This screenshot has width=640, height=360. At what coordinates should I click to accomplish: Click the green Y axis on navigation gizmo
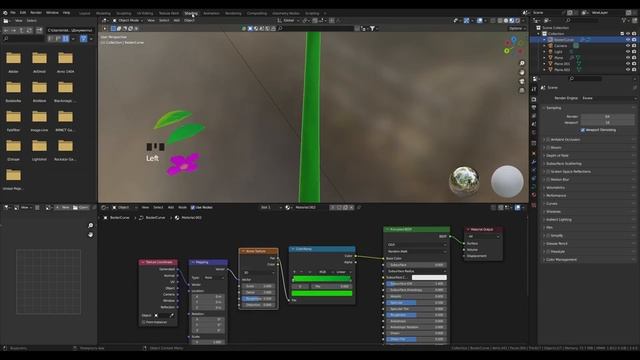(x=507, y=51)
